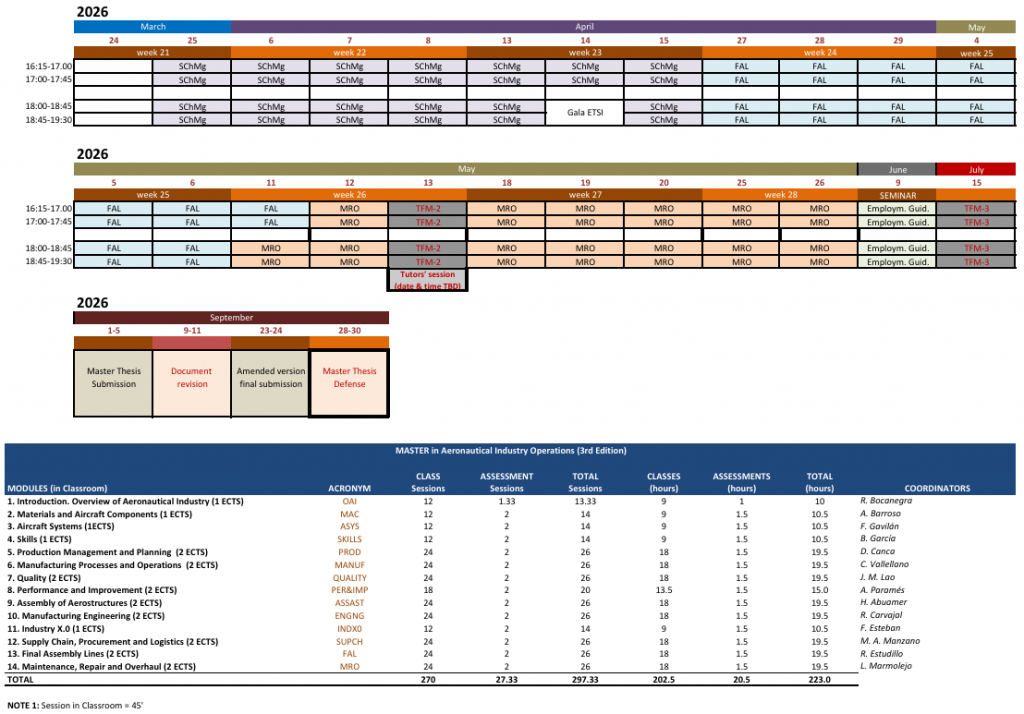Click the Master title banner of modules table
This screenshot has height=714, width=1024.
[510, 451]
